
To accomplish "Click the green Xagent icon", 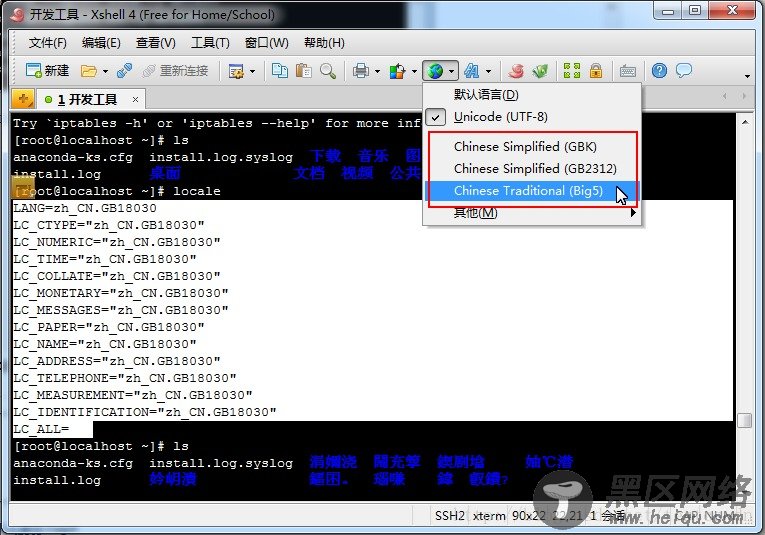I will (x=540, y=71).
